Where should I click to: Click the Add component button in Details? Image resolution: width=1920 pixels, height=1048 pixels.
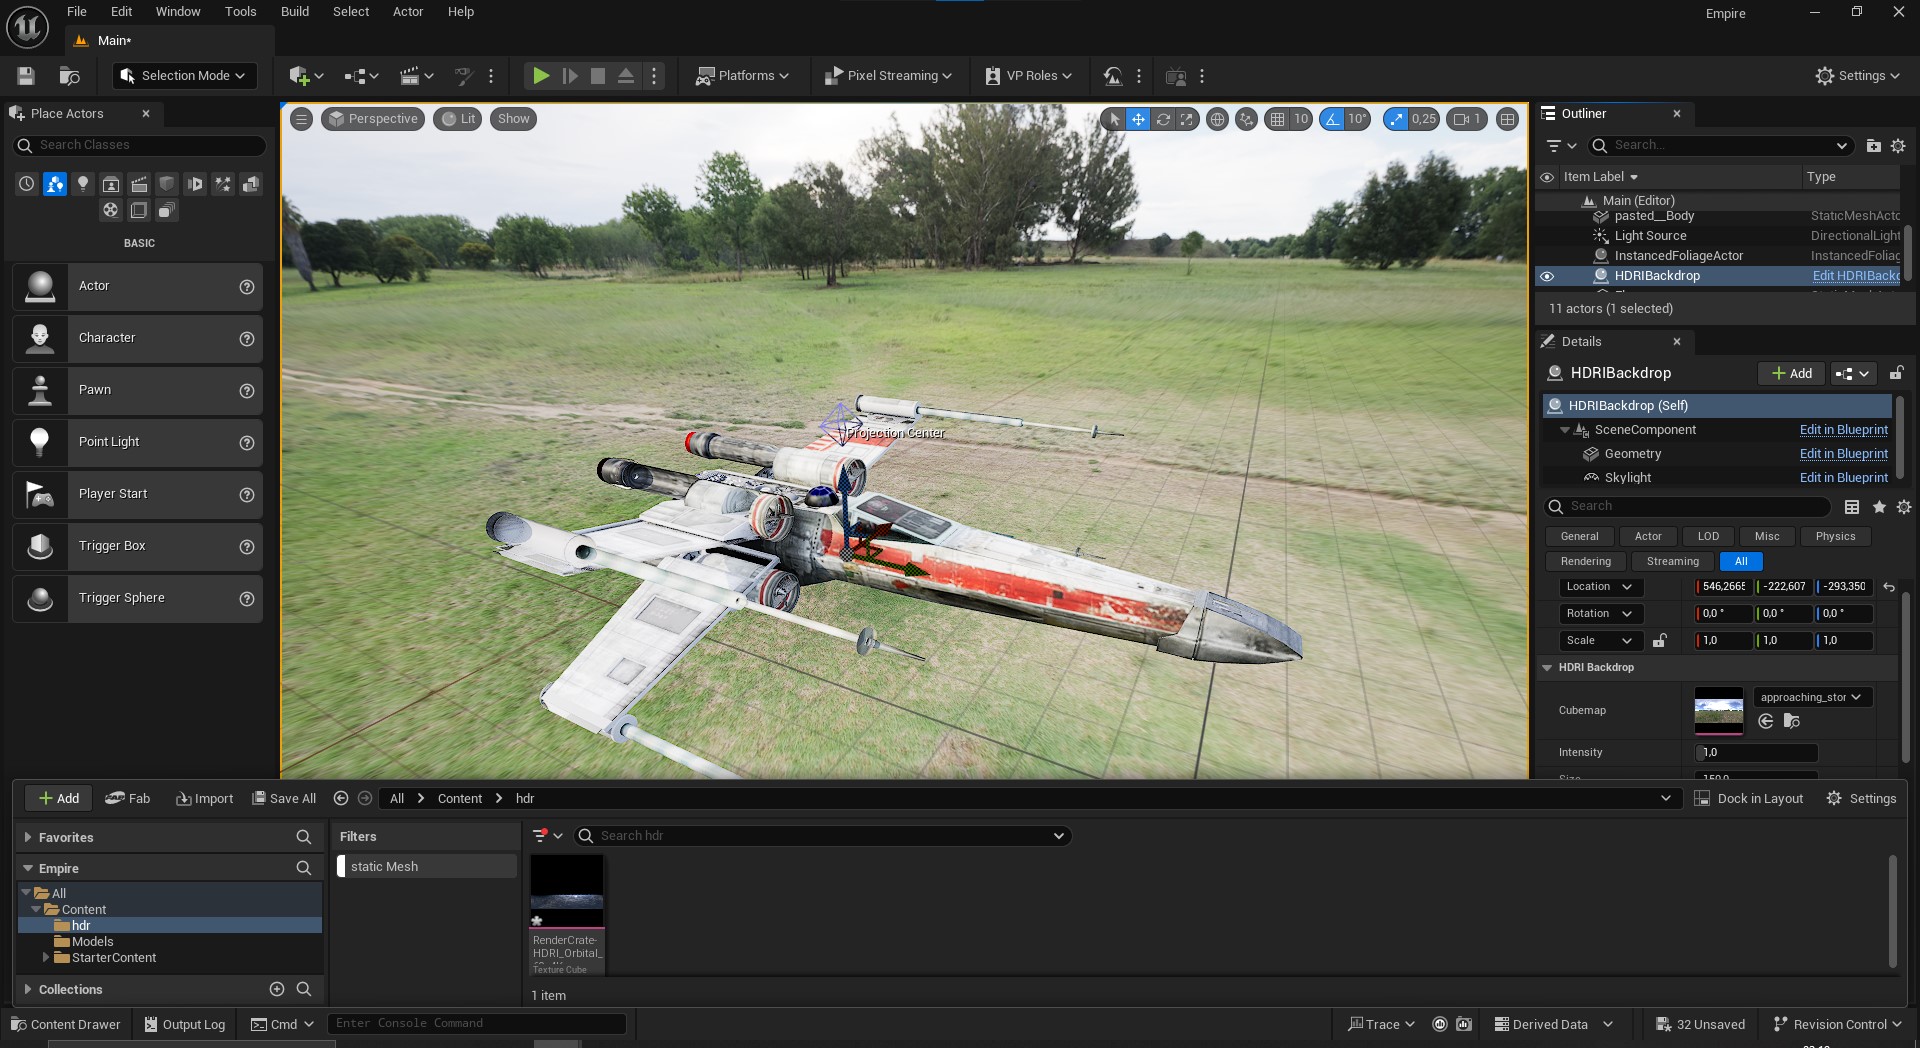[x=1791, y=374]
